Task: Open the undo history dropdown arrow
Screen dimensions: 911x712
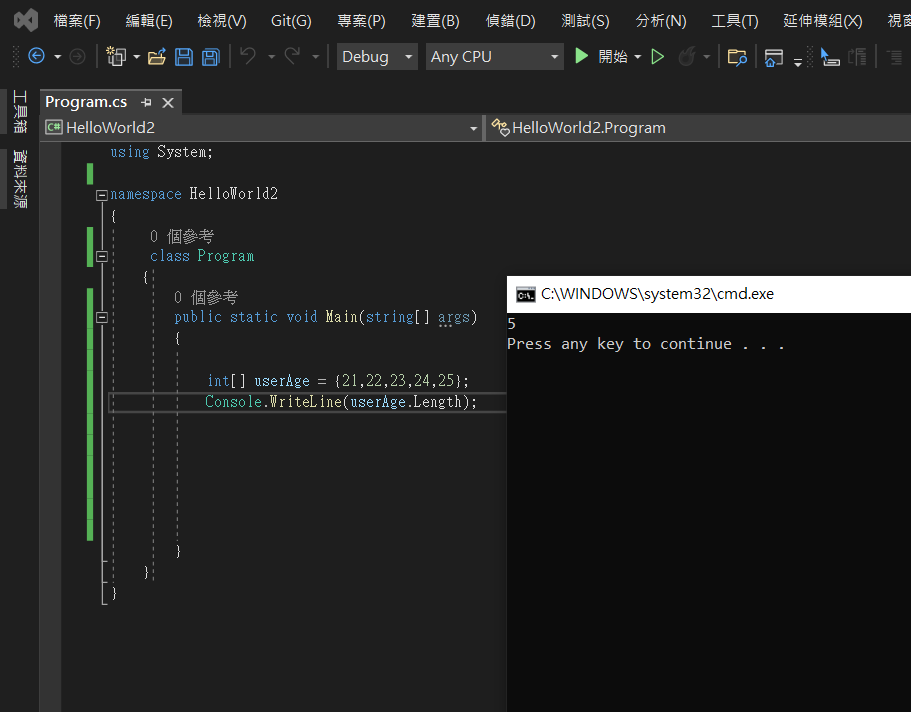Action: [271, 57]
